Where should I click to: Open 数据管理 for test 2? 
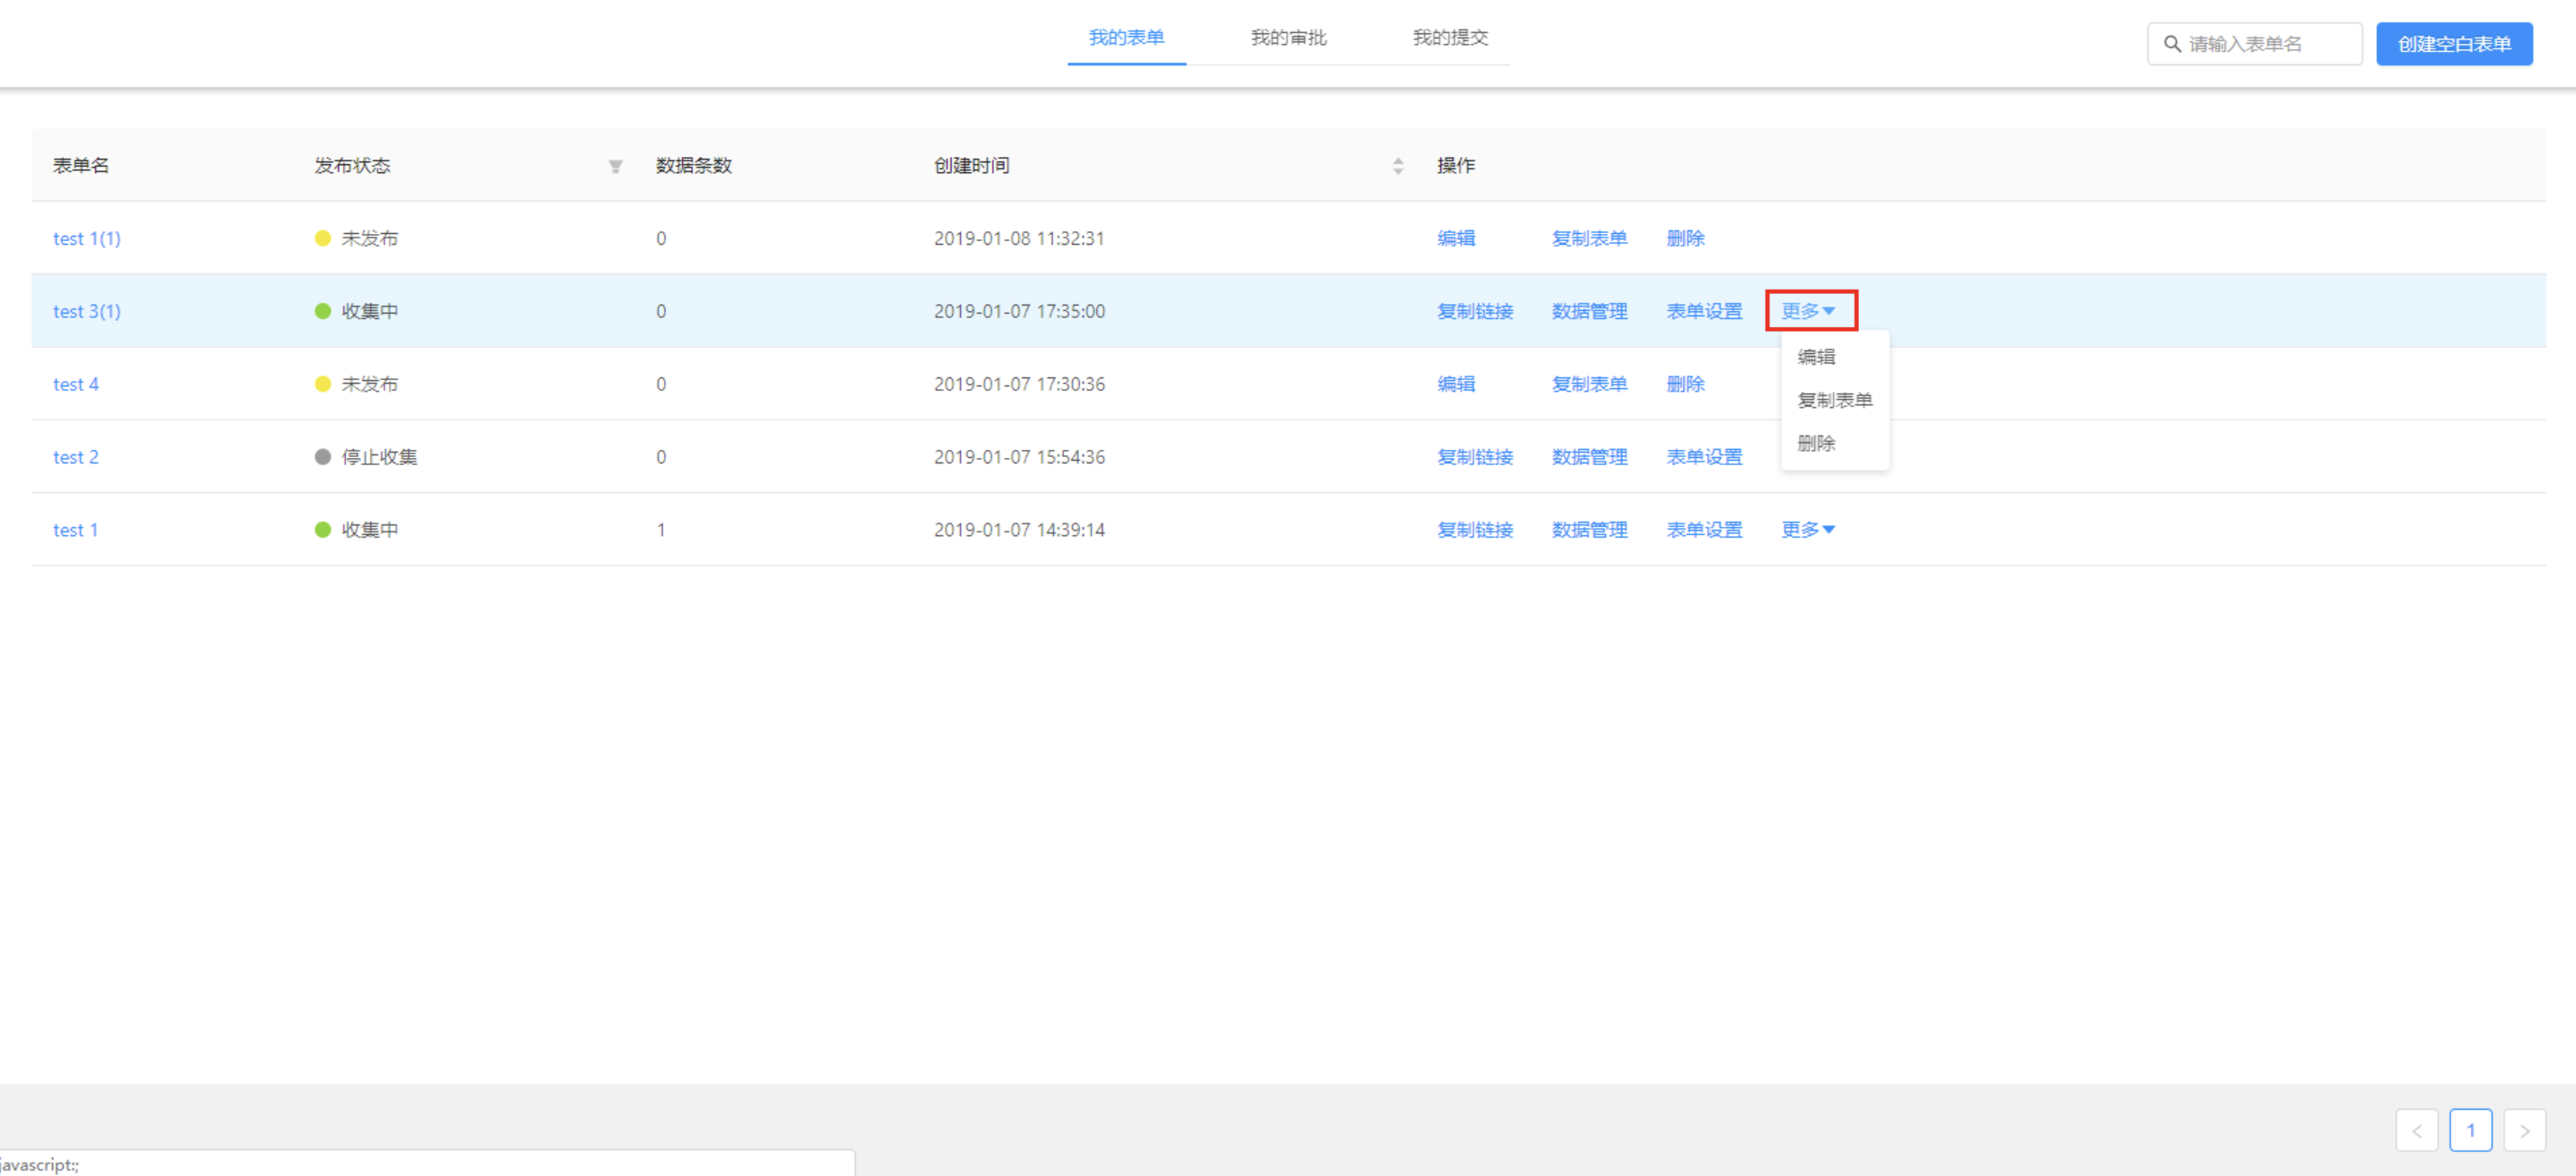click(x=1589, y=457)
